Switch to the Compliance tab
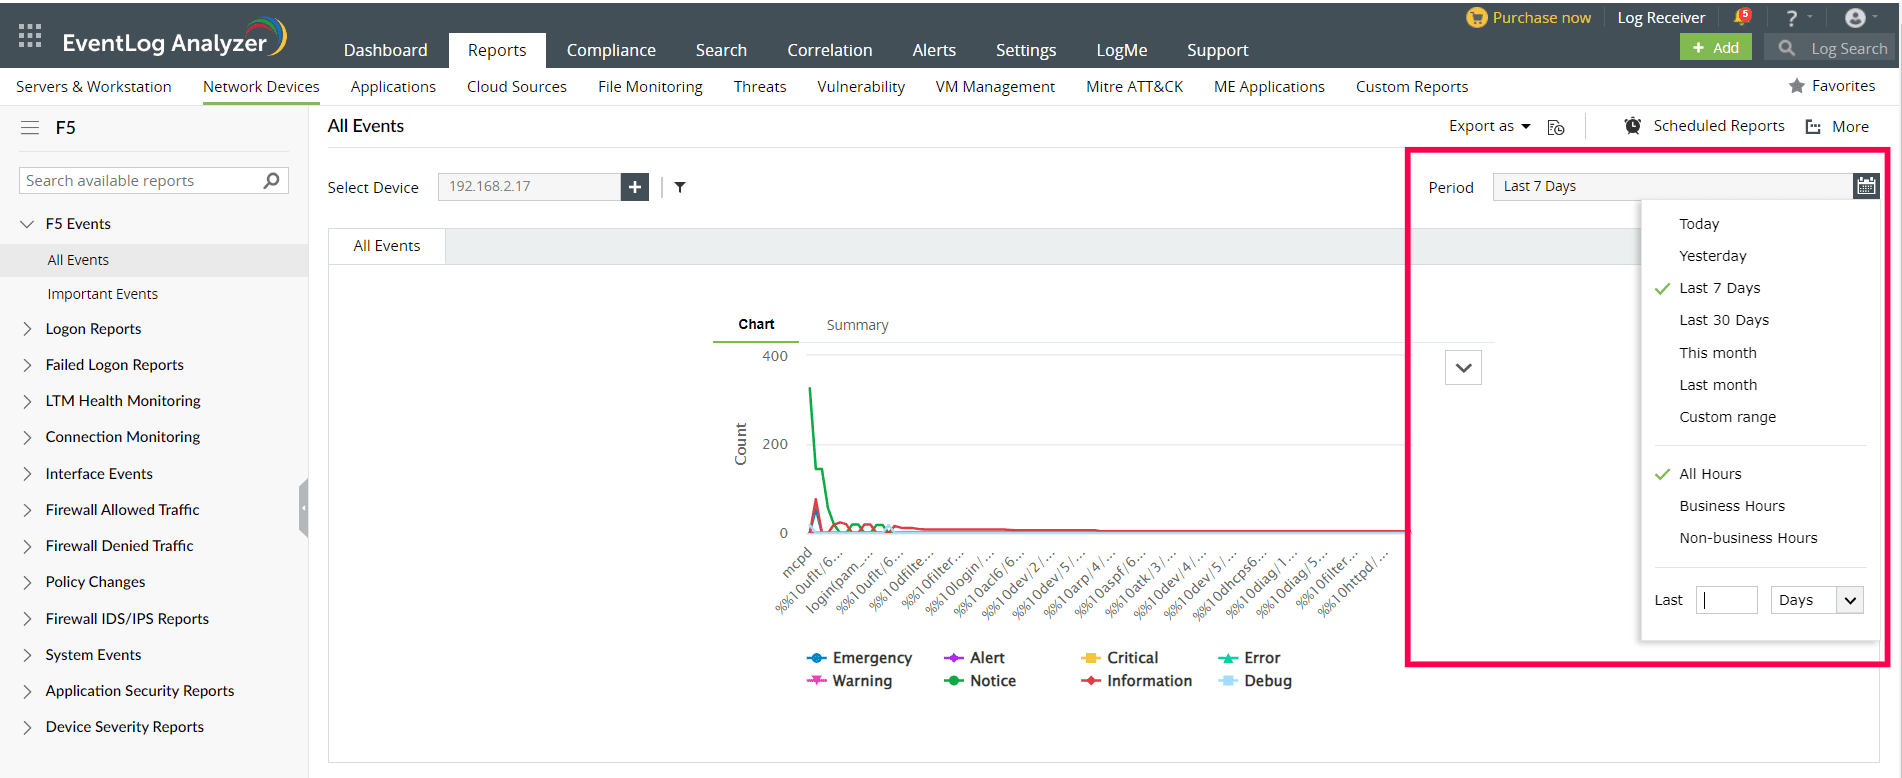The height and width of the screenshot is (778, 1902). (611, 50)
